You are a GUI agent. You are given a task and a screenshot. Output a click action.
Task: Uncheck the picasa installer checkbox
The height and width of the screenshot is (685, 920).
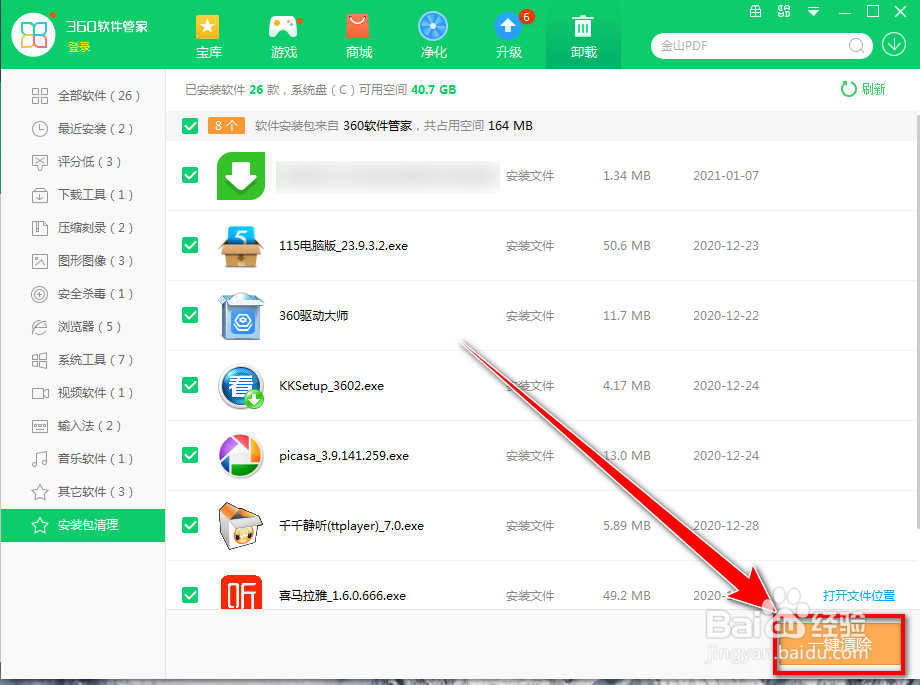click(189, 455)
